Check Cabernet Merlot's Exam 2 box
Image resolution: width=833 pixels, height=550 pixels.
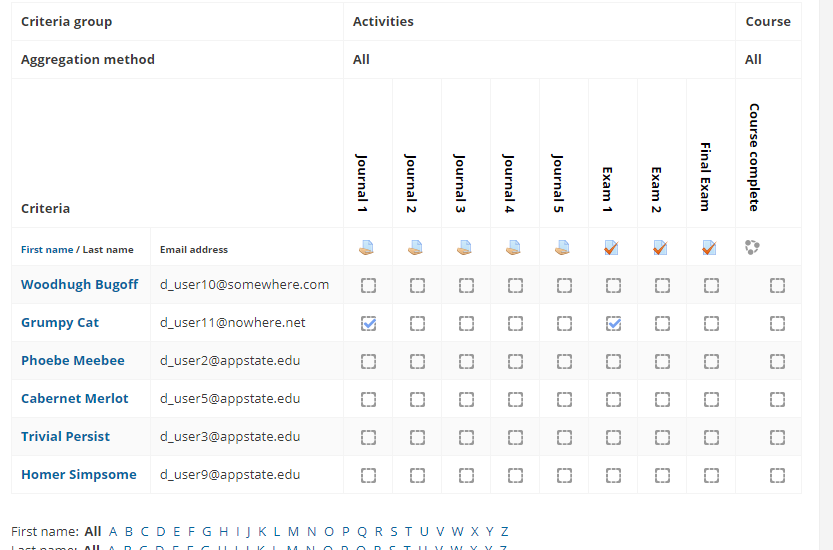[x=662, y=399]
